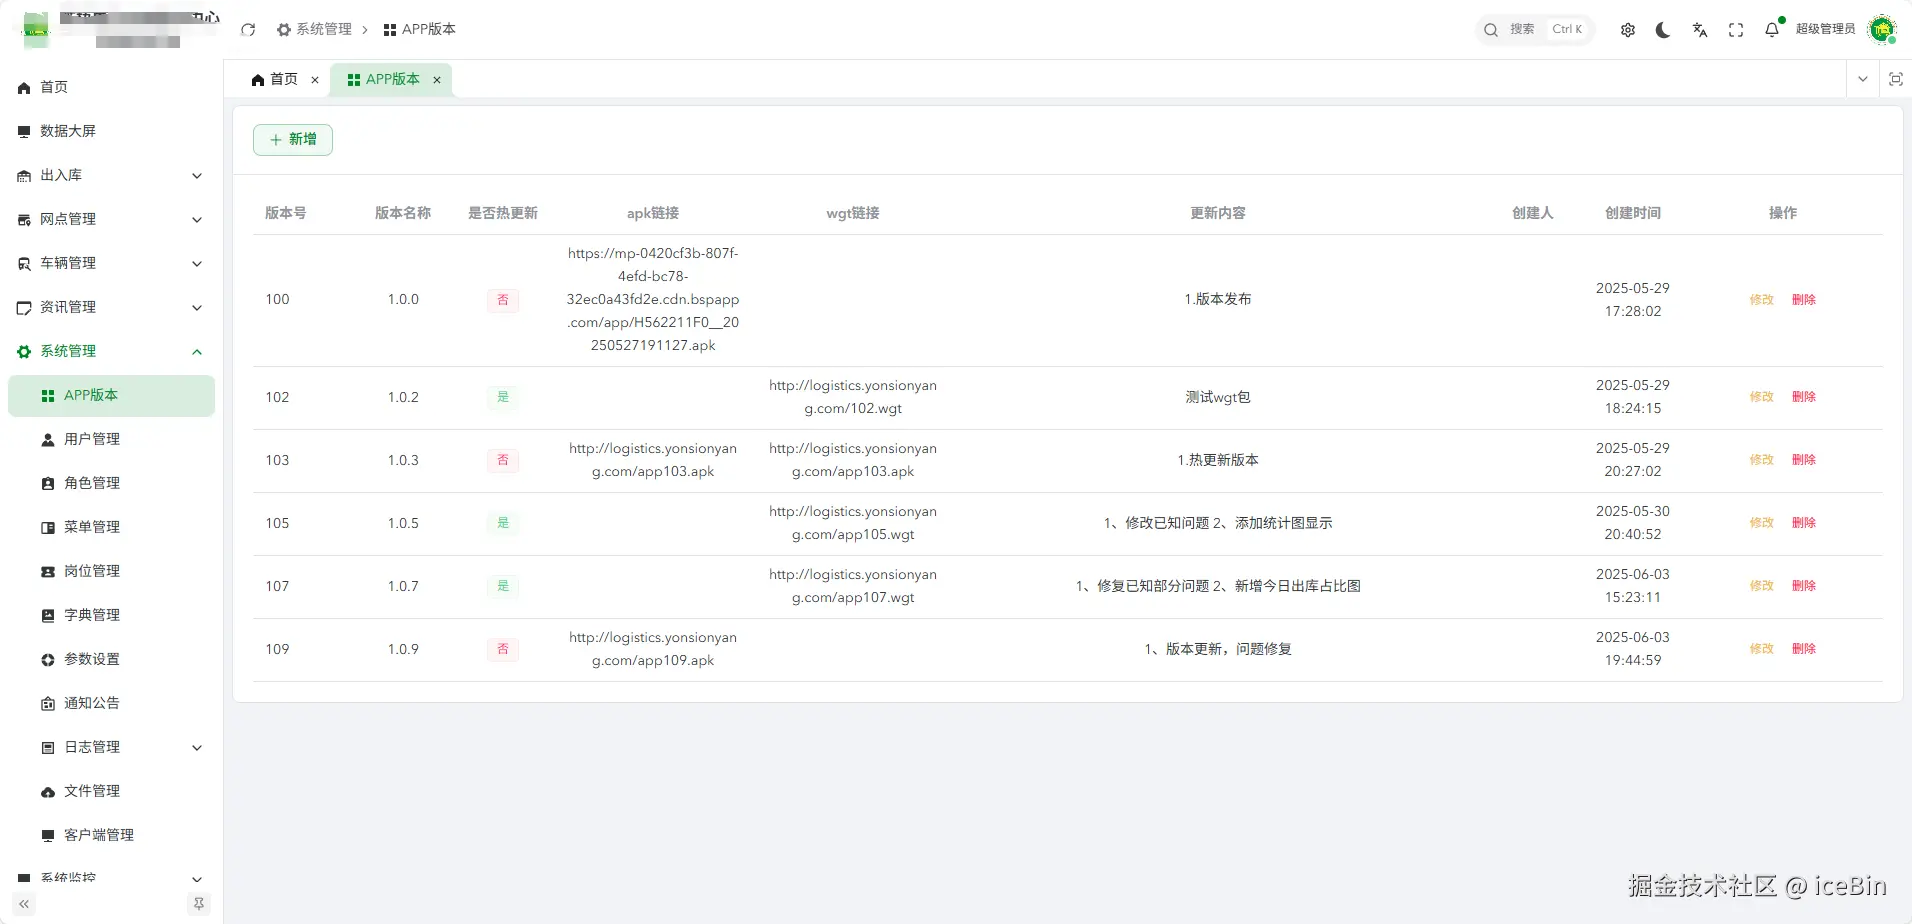Collapse the sidebar with double-chevron icon
The height and width of the screenshot is (924, 1912).
[x=24, y=904]
